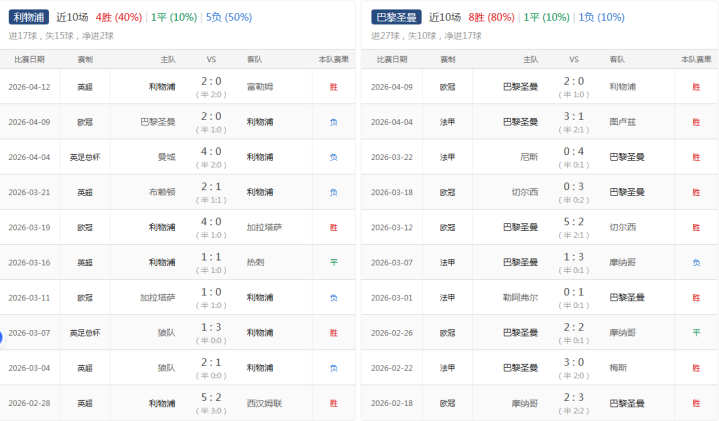This screenshot has width=719, height=421.
Task: Click 摩纳哥 home team in 2026-02-18 row
Action: tap(525, 403)
